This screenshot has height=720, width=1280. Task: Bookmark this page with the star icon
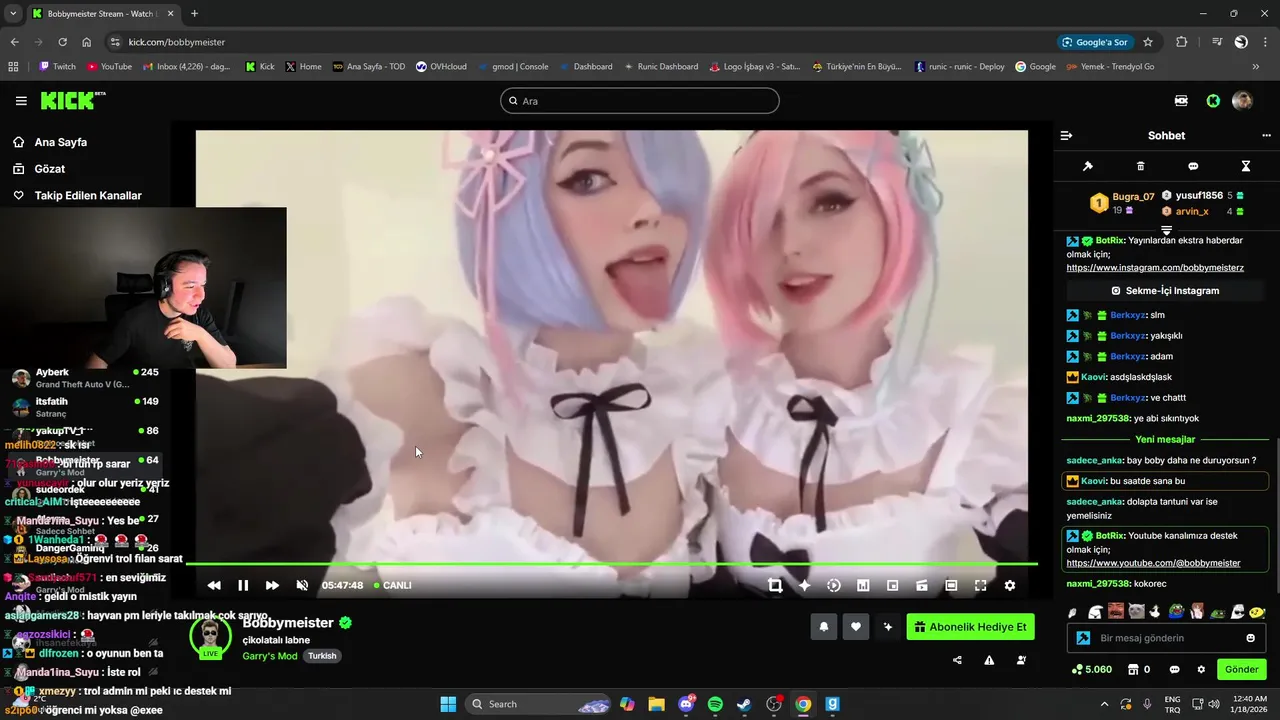(1148, 42)
